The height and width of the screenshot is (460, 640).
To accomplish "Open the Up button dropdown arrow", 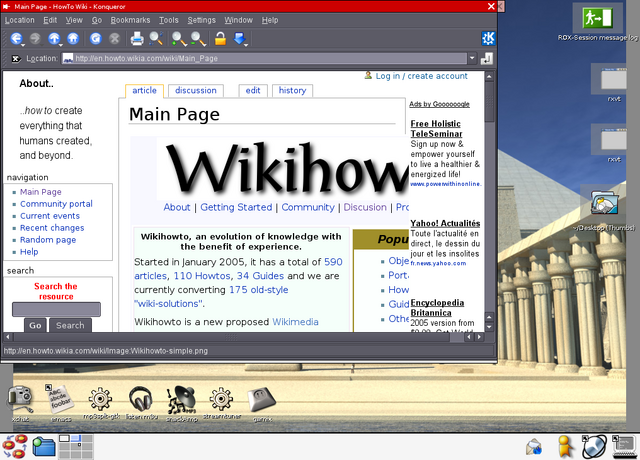I will pos(61,44).
